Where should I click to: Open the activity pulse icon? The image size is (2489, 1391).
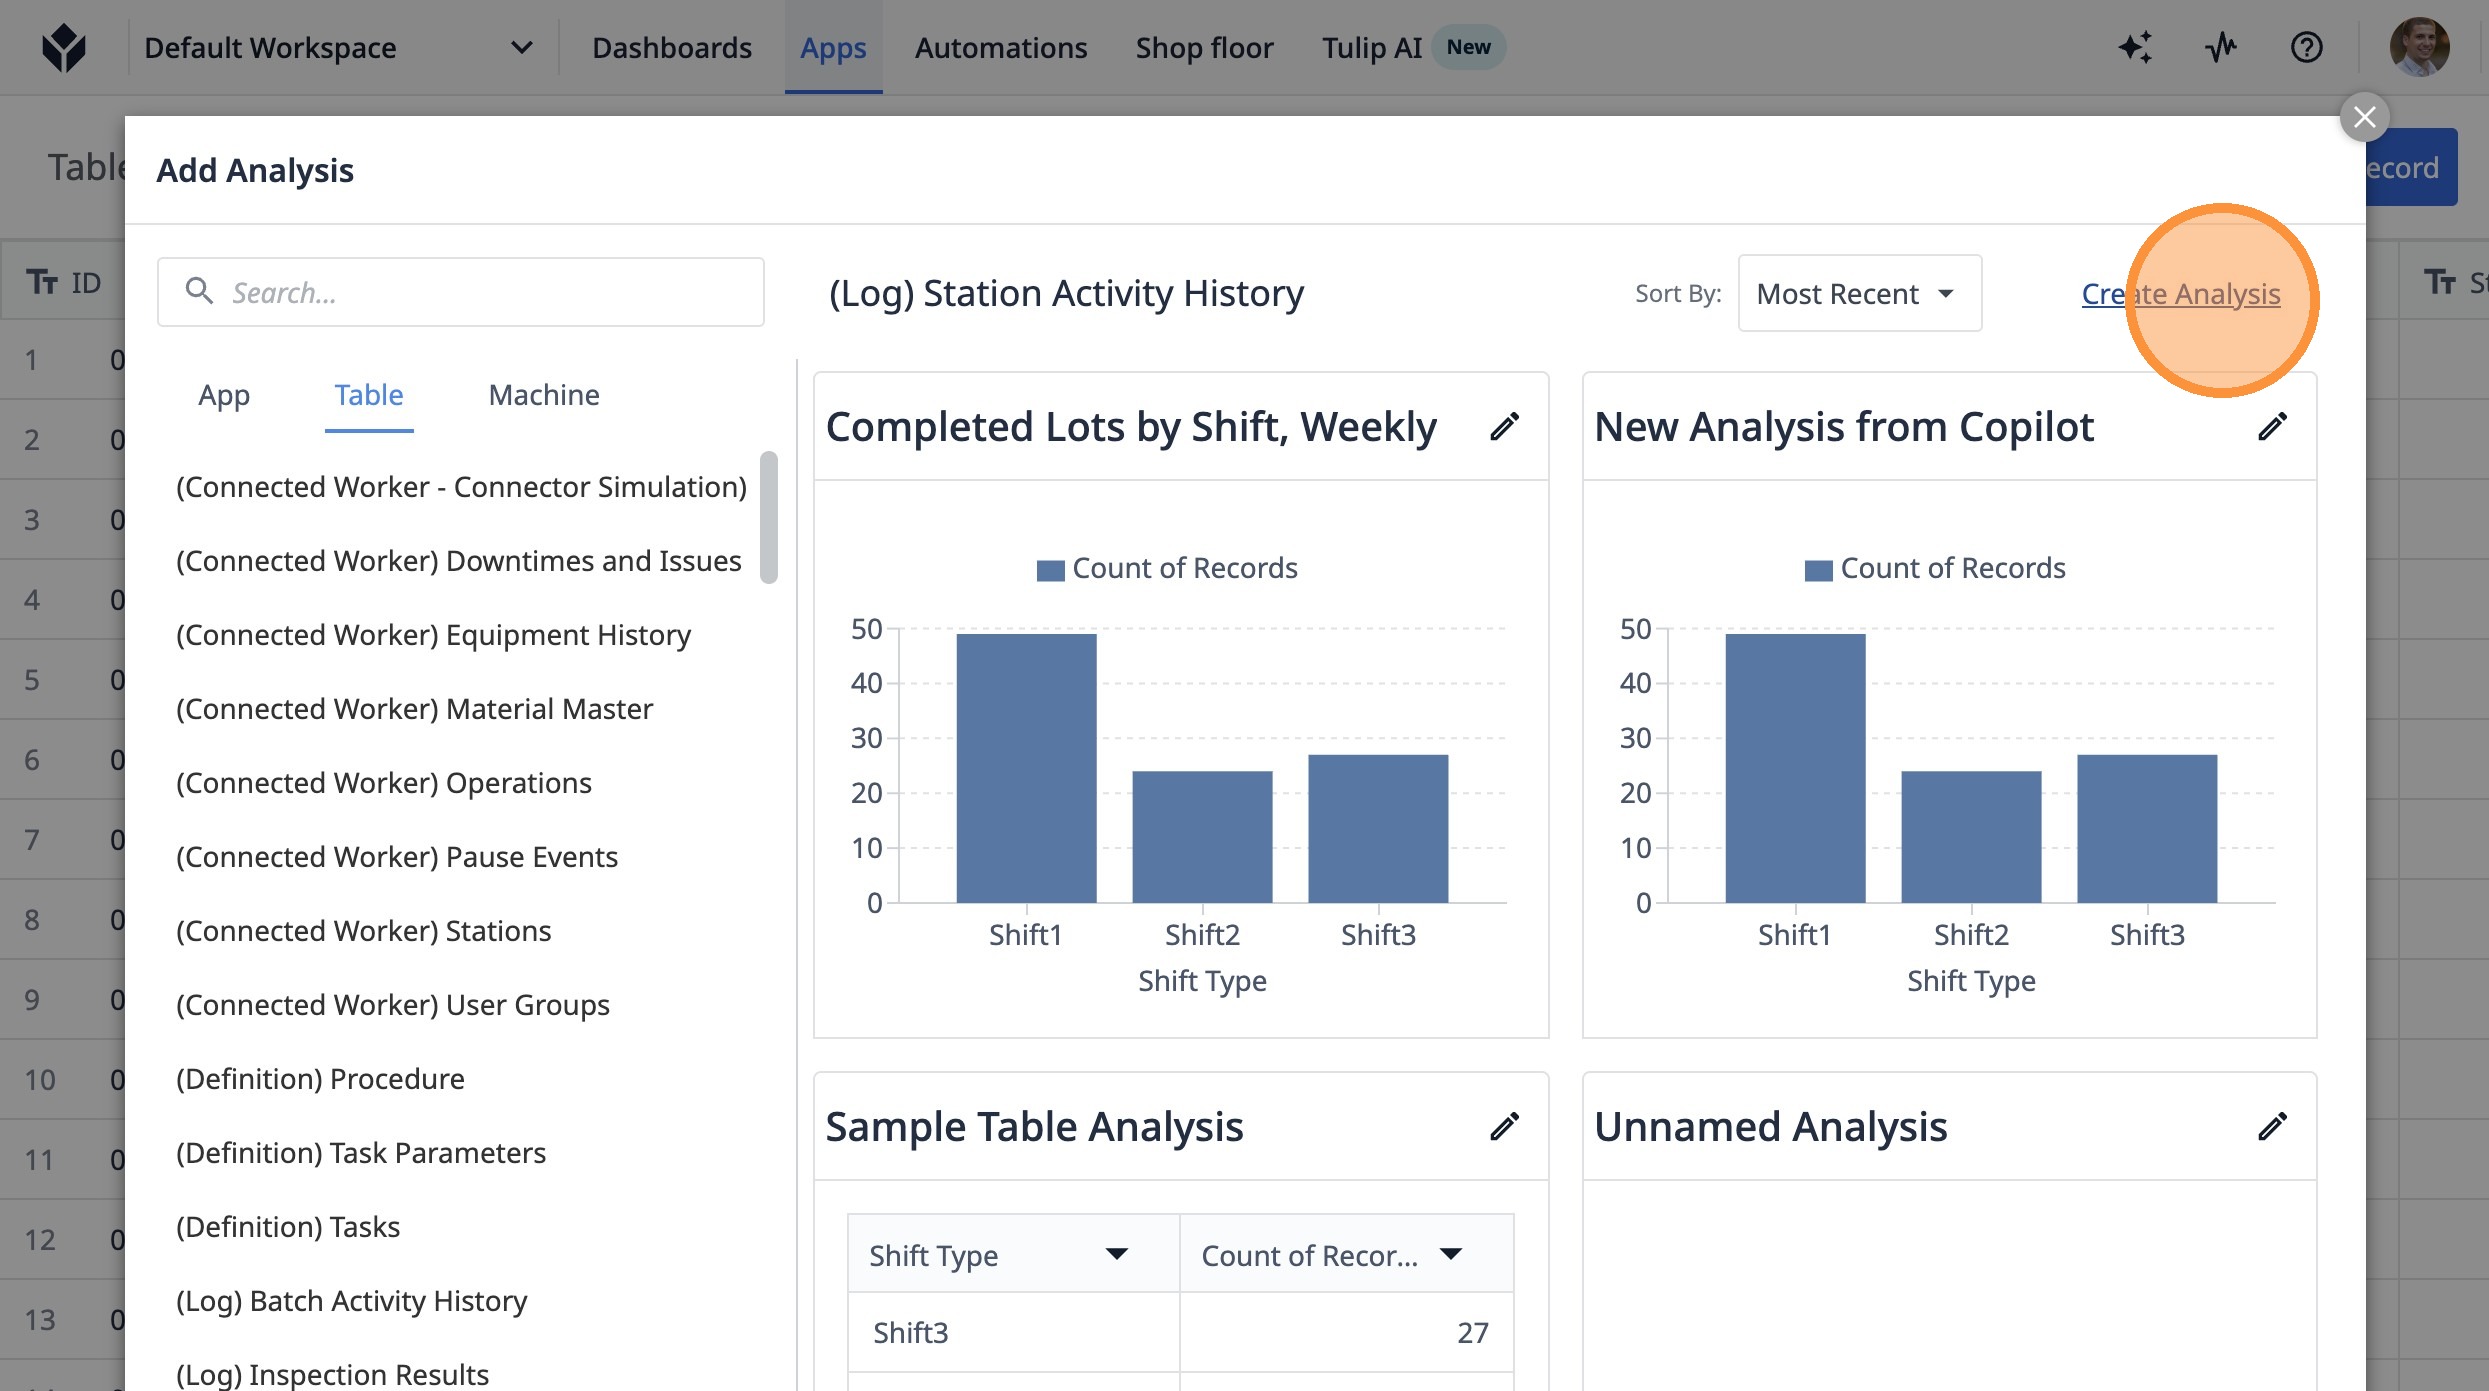(x=2221, y=47)
